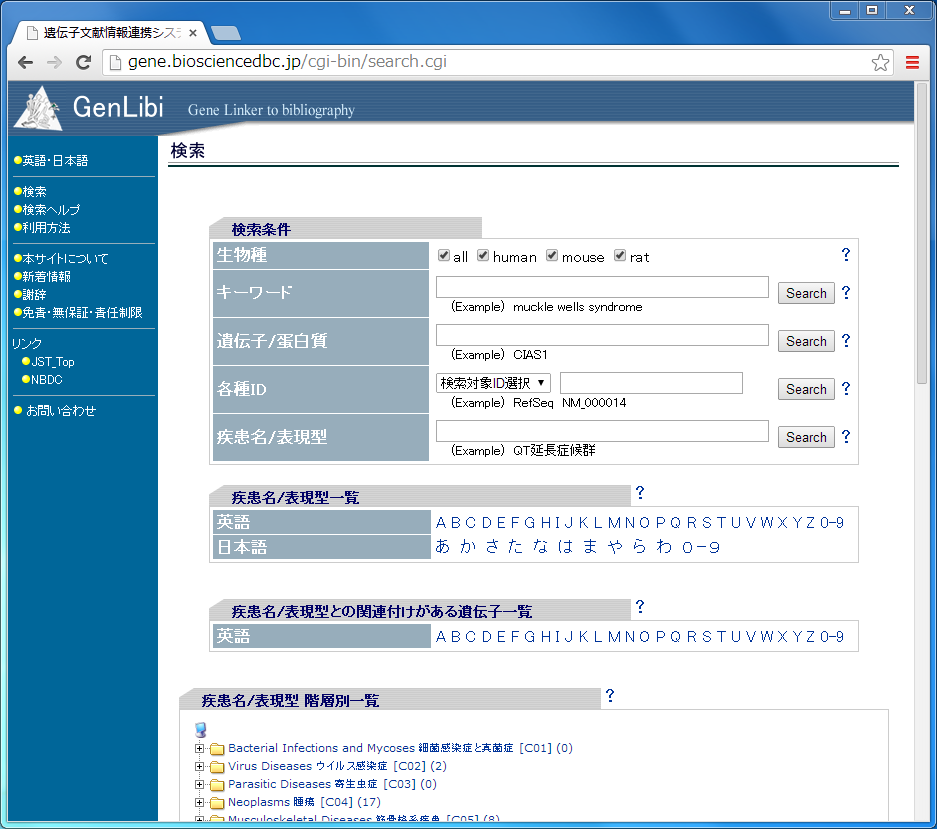Click Search button for 遺伝子/蛋白質
Image resolution: width=937 pixels, height=829 pixels.
pos(805,341)
